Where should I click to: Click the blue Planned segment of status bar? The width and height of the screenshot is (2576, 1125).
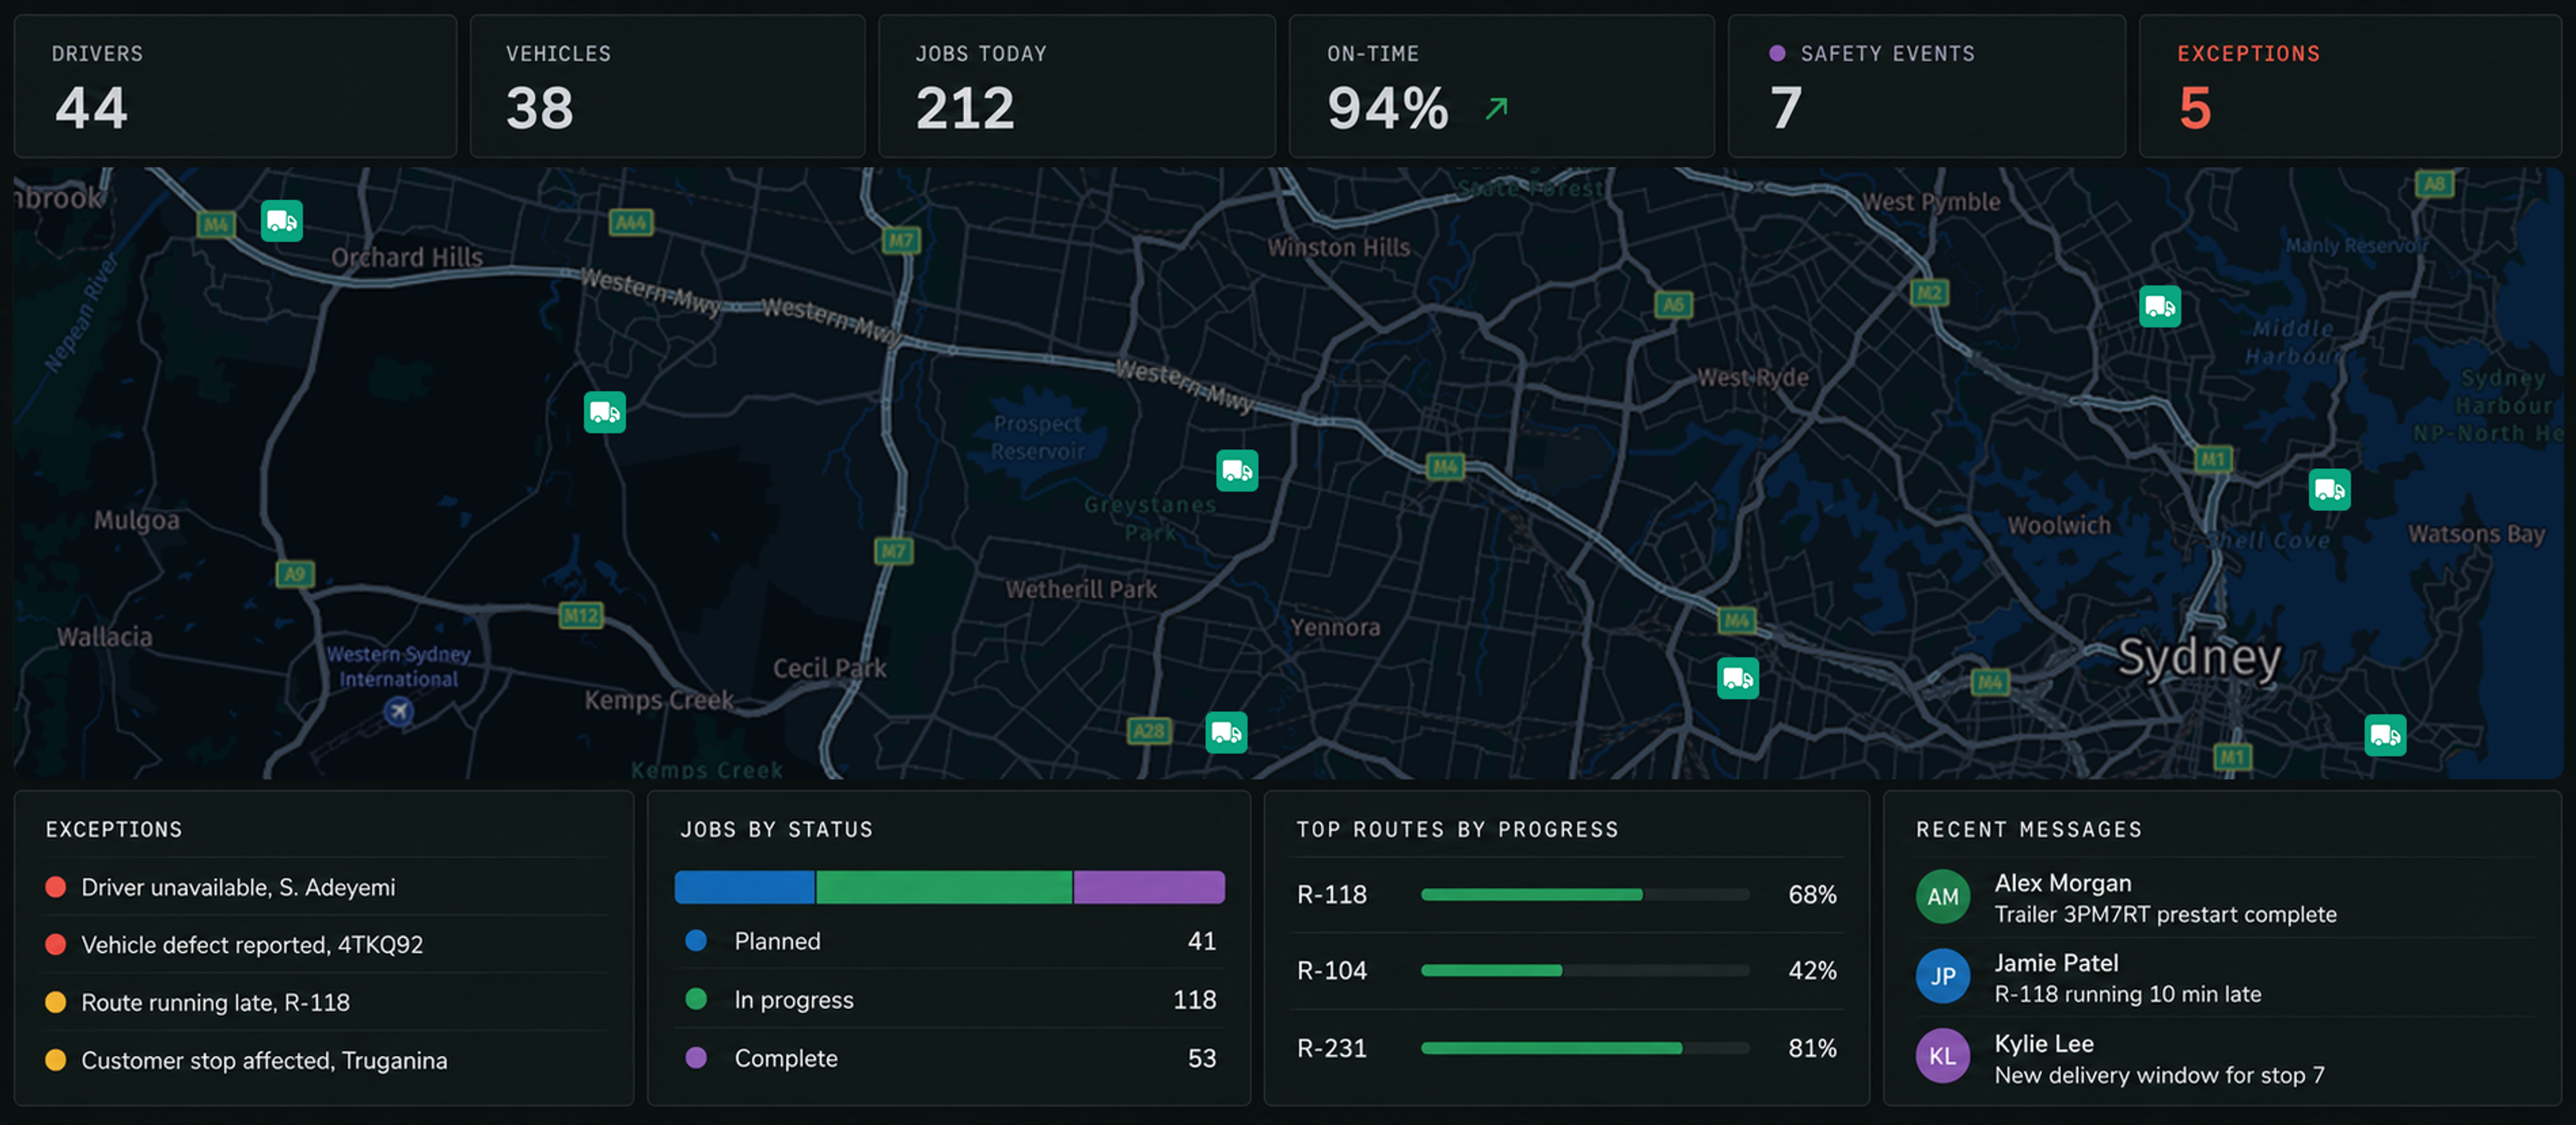pos(745,887)
